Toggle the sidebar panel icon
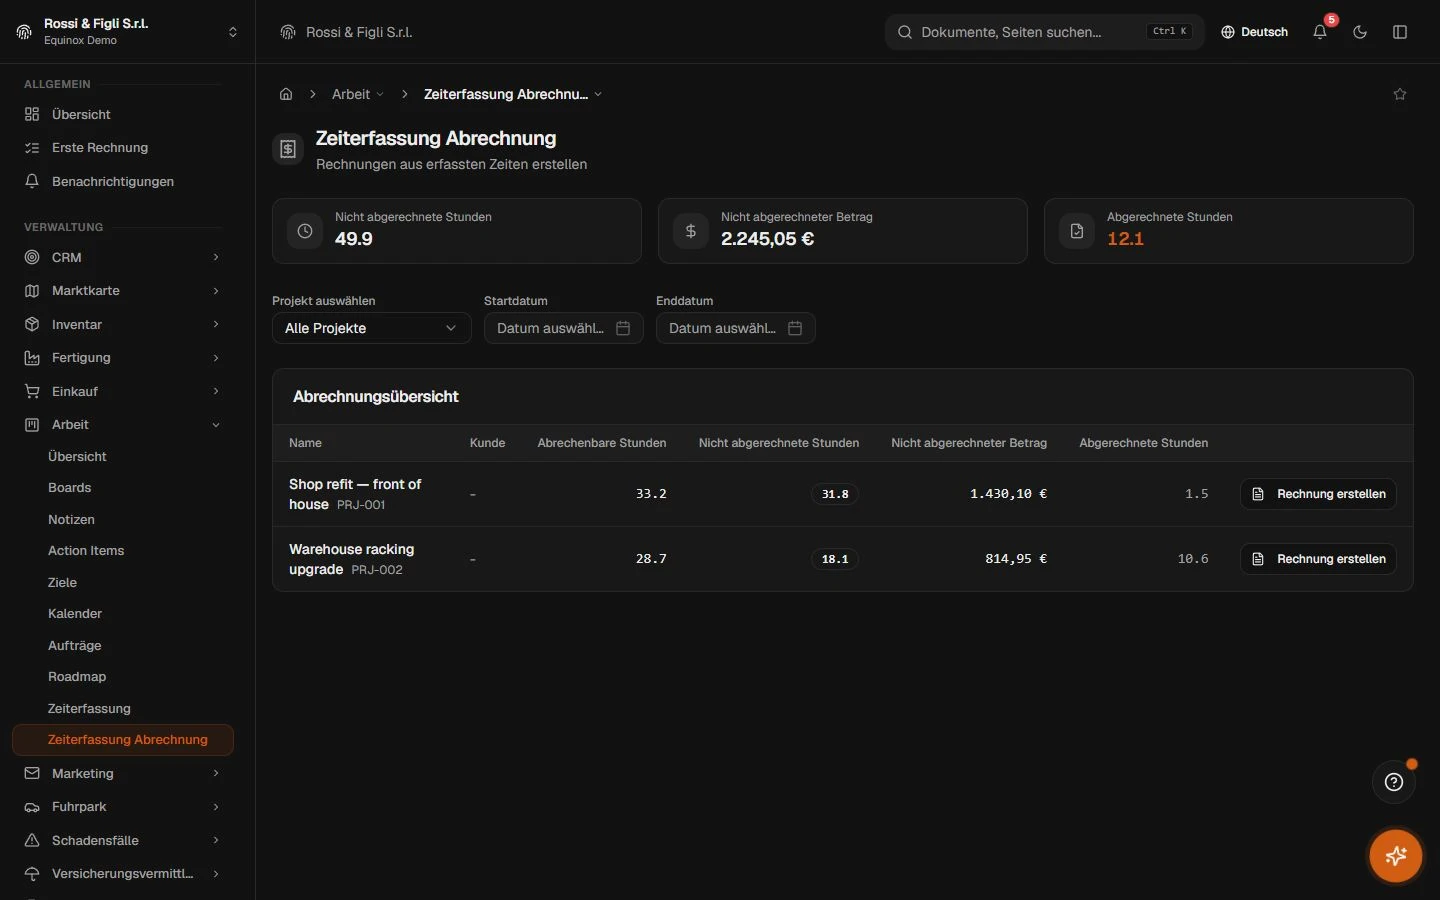Screen dimensions: 1440x900 [x=1400, y=32]
